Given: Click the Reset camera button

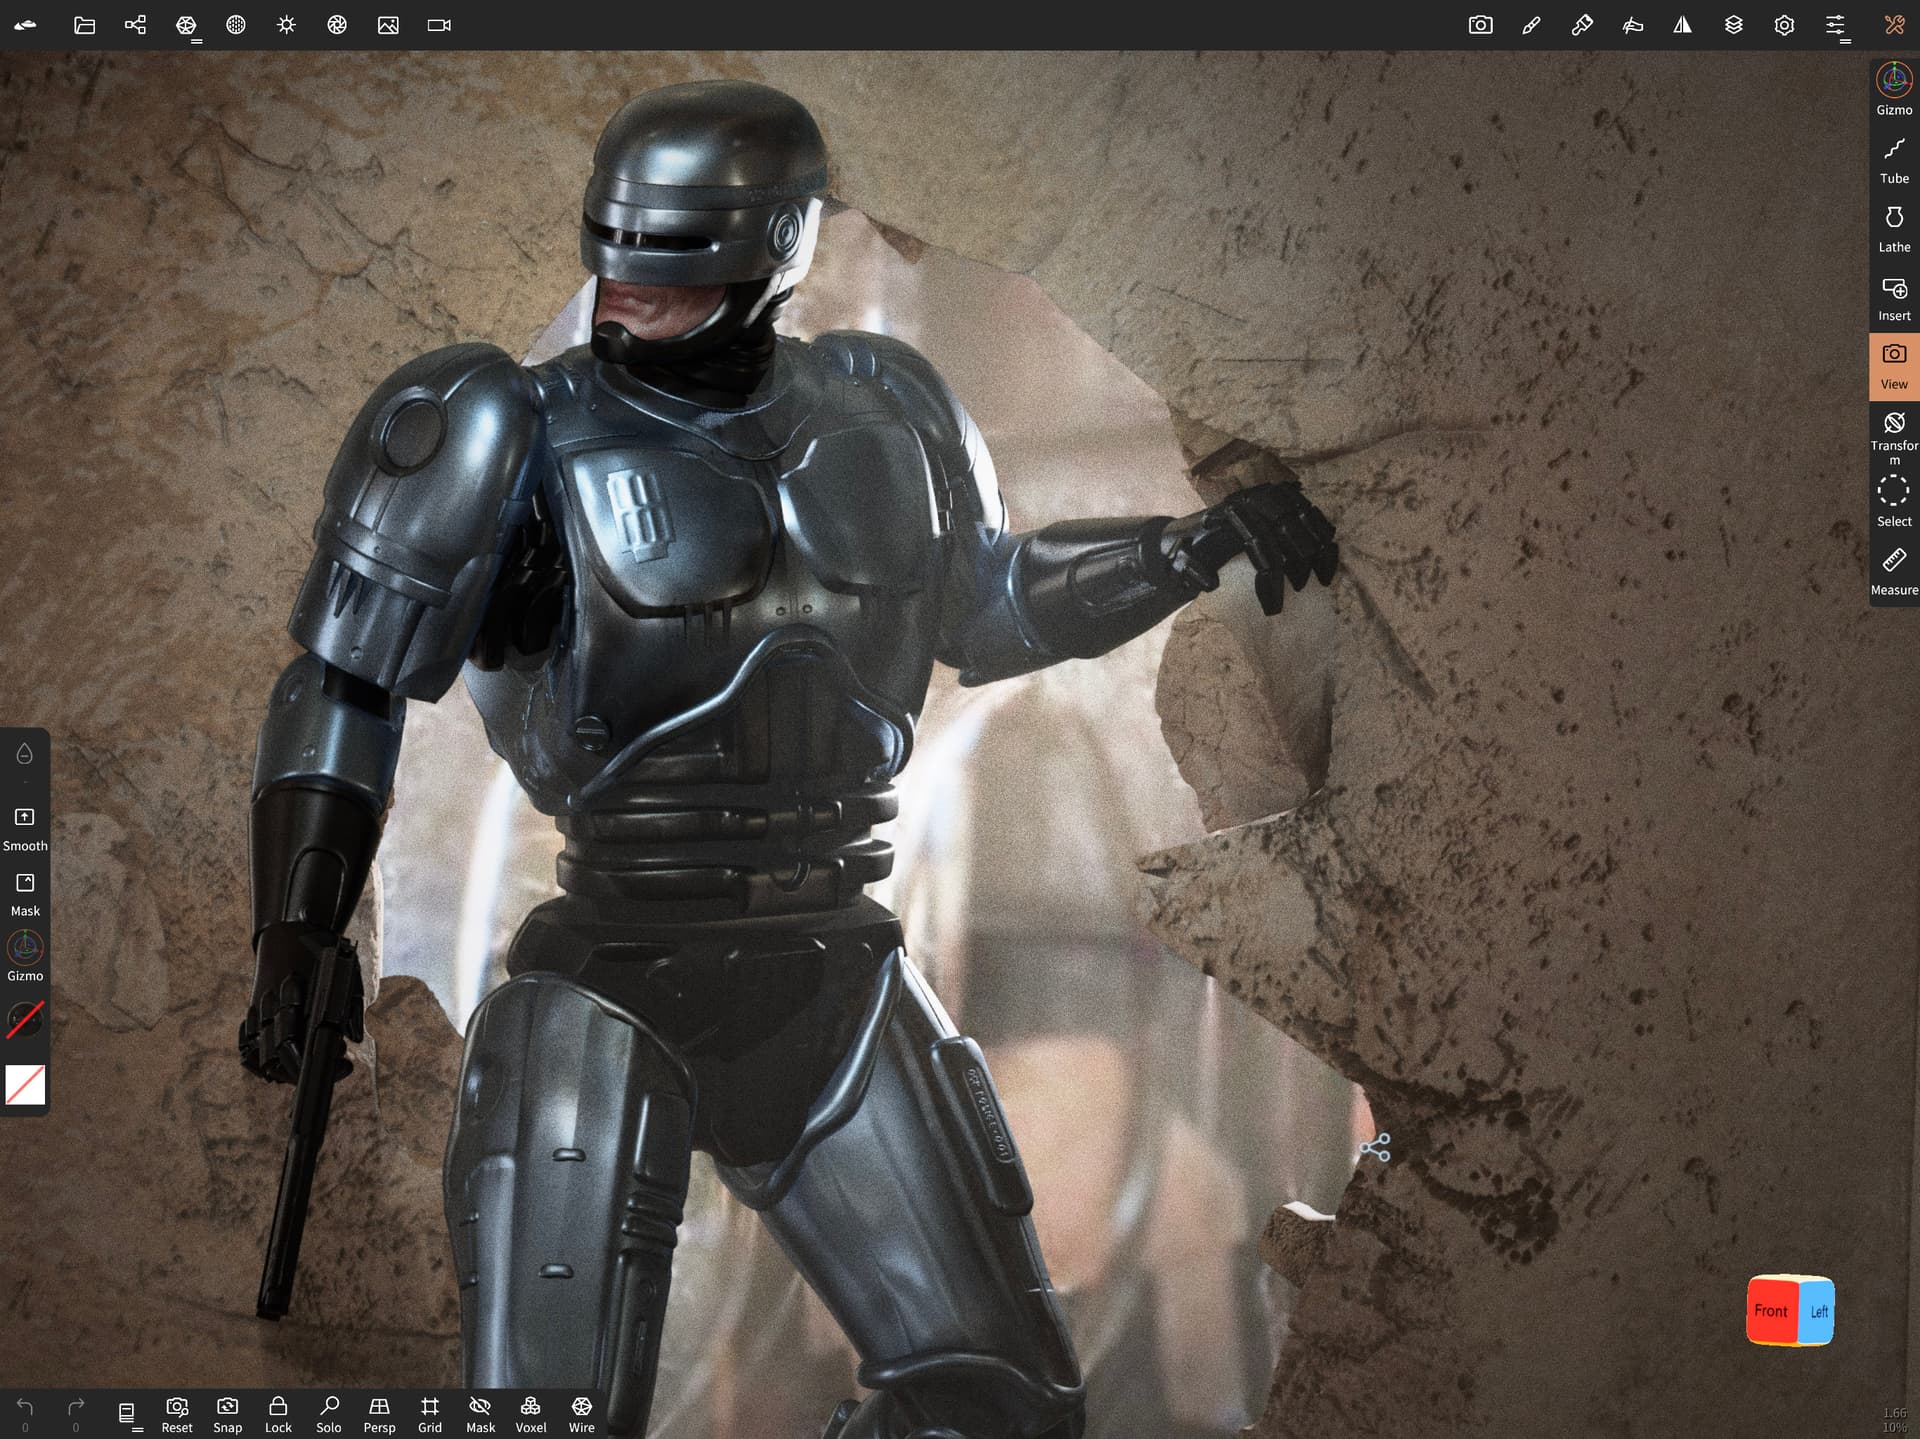Looking at the screenshot, I should (177, 1414).
